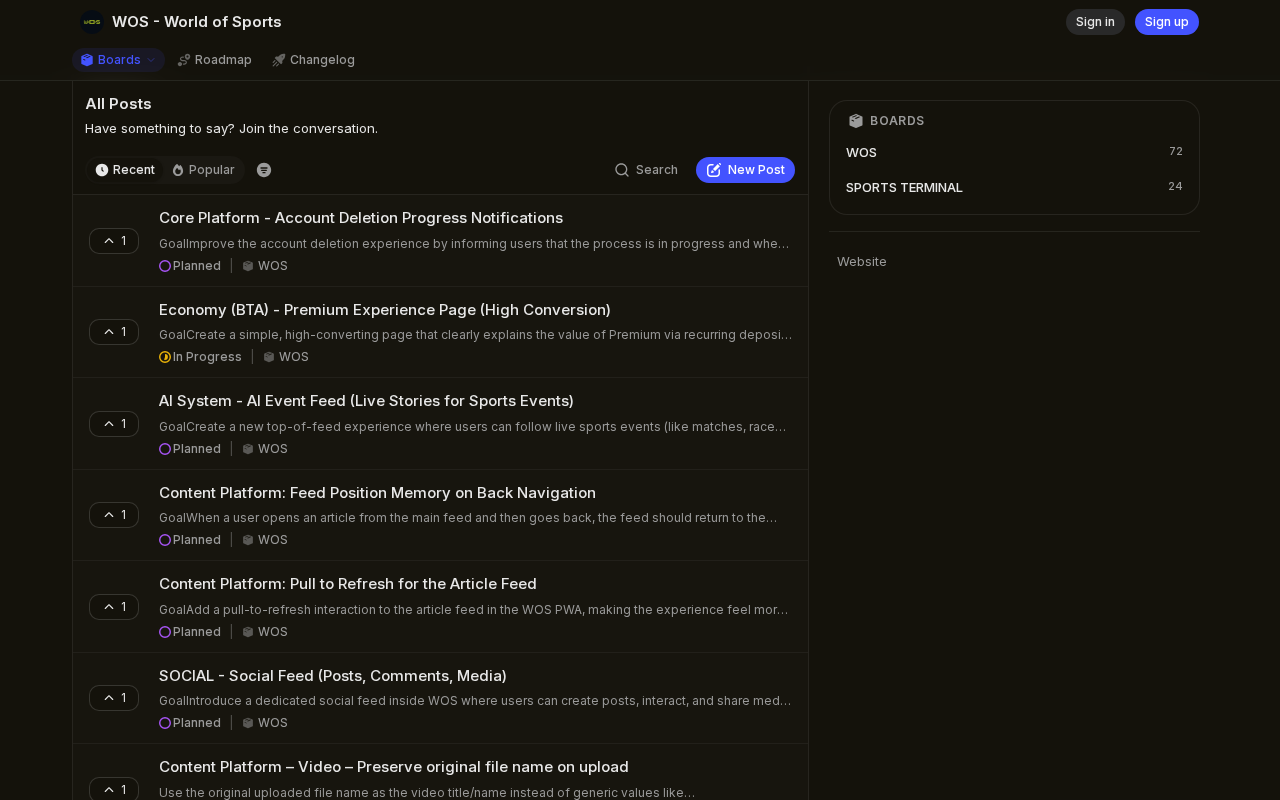Click the filter icon beside Popular
The width and height of the screenshot is (1280, 800).
tap(264, 170)
